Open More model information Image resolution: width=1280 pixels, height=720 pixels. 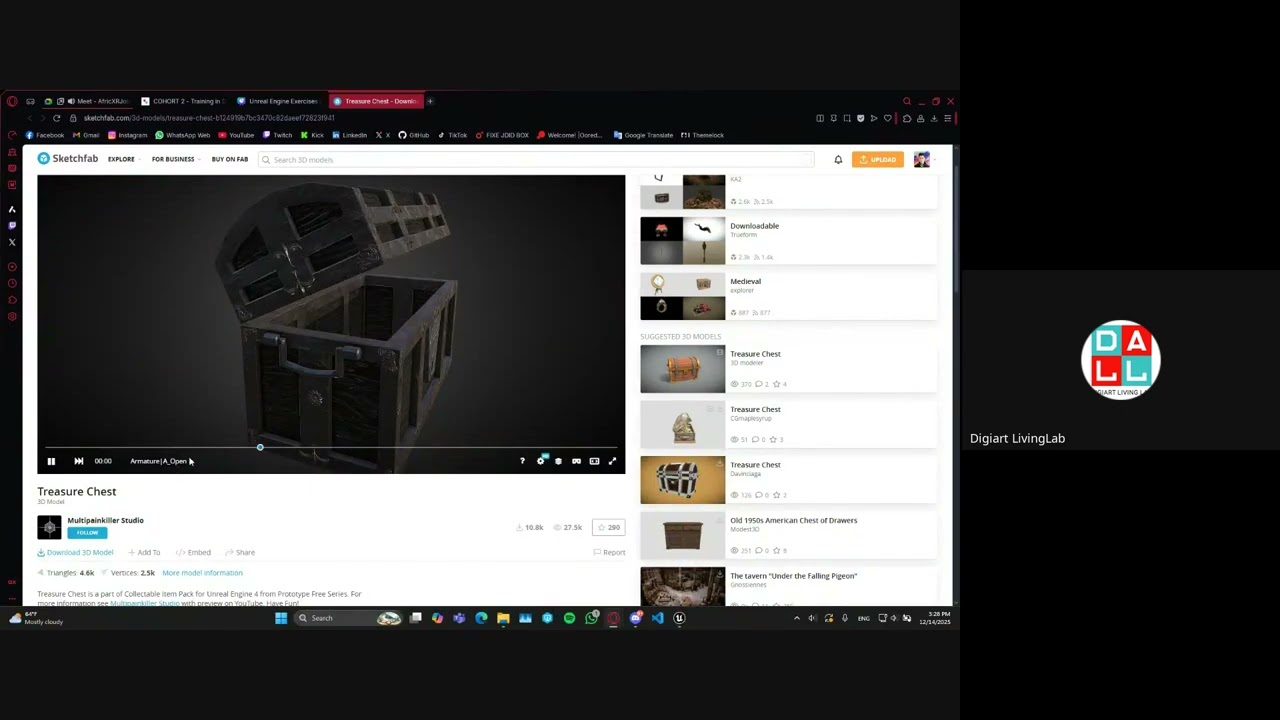pyautogui.click(x=202, y=573)
